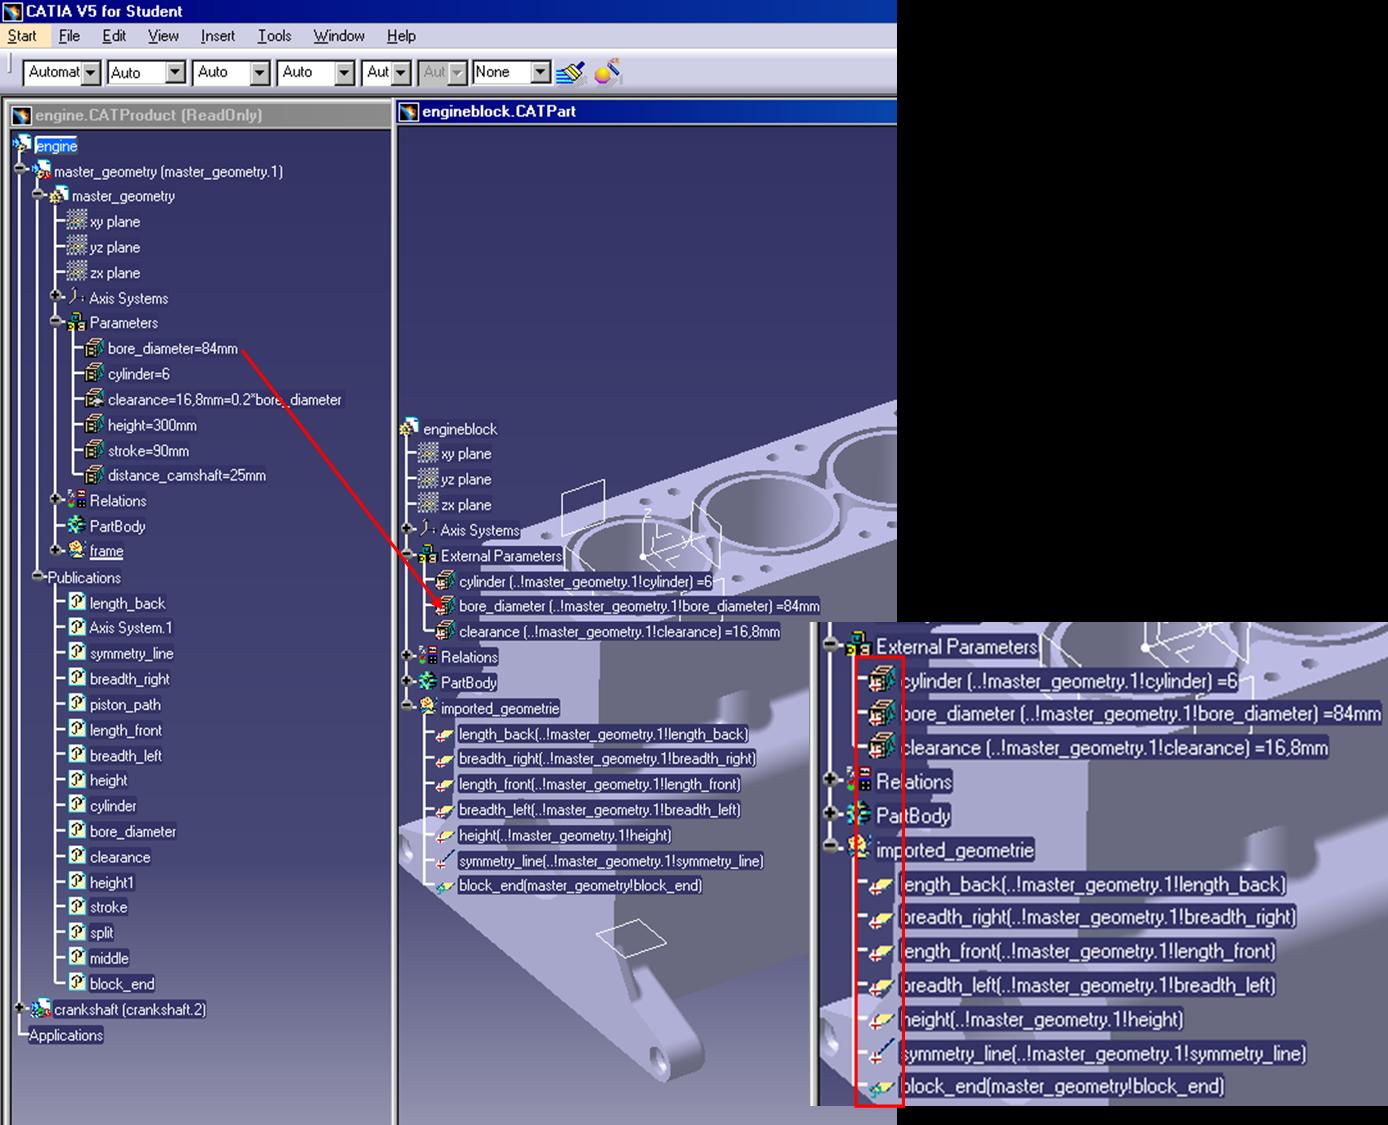The height and width of the screenshot is (1125, 1388).
Task: Collapse imported_geometrie node in engineblock tree
Action: (407, 707)
